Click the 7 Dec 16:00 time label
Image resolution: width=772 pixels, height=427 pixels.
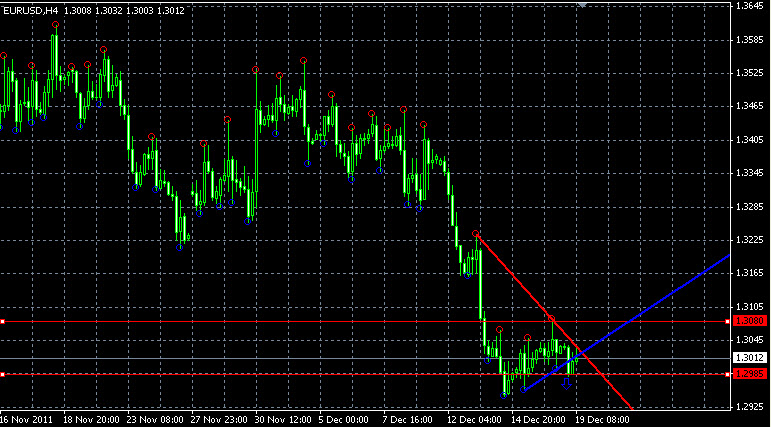click(408, 420)
